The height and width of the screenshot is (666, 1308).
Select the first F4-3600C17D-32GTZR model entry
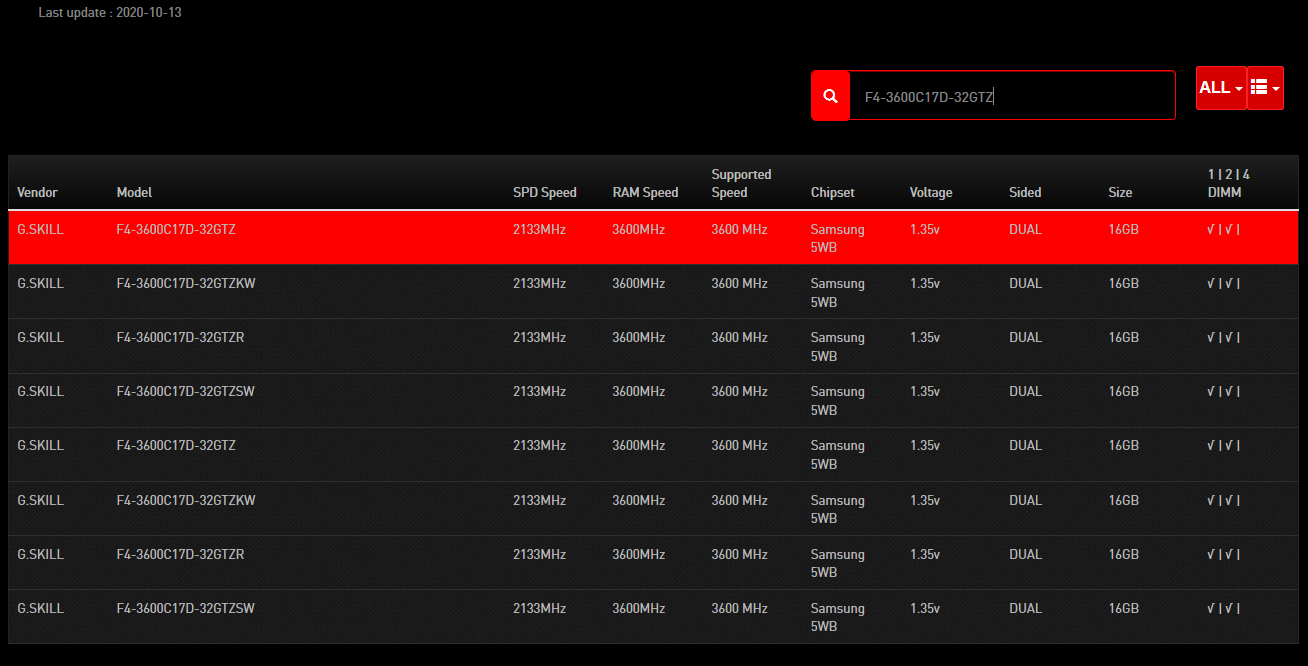click(x=180, y=338)
